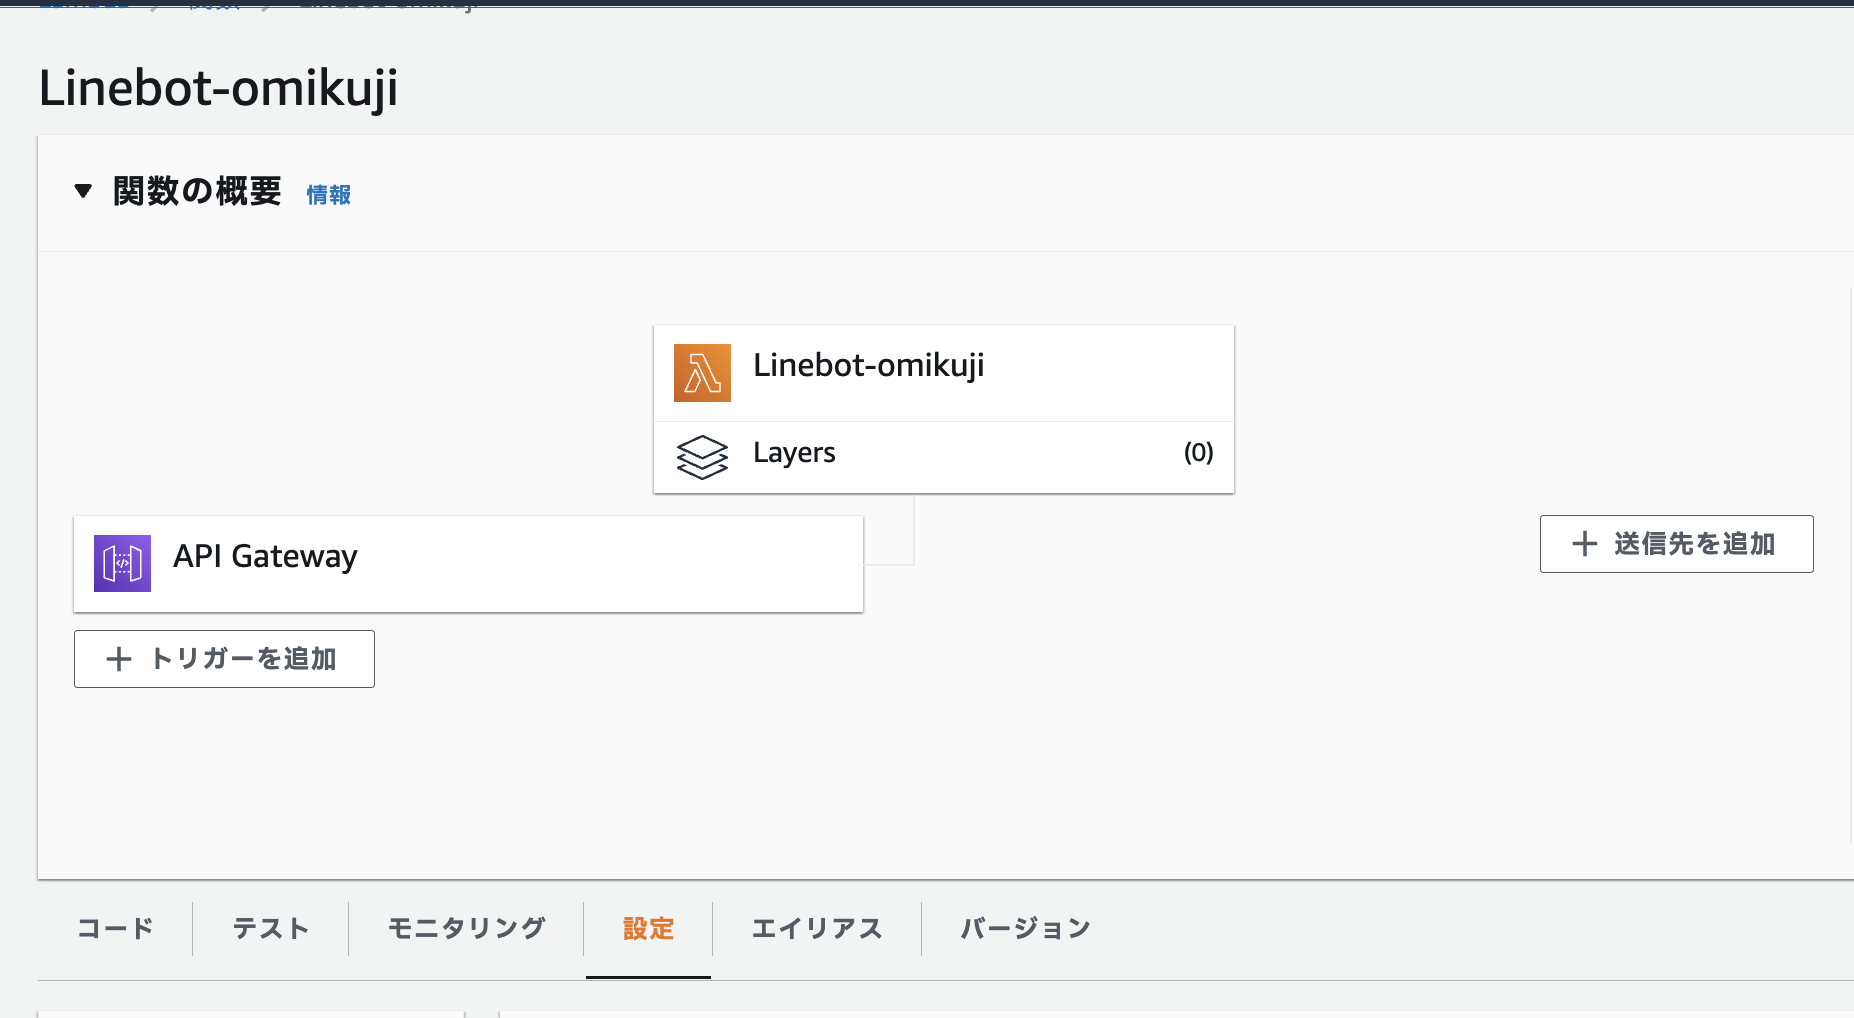Click the 送信先を追加 button
Image resolution: width=1854 pixels, height=1018 pixels.
pos(1676,543)
